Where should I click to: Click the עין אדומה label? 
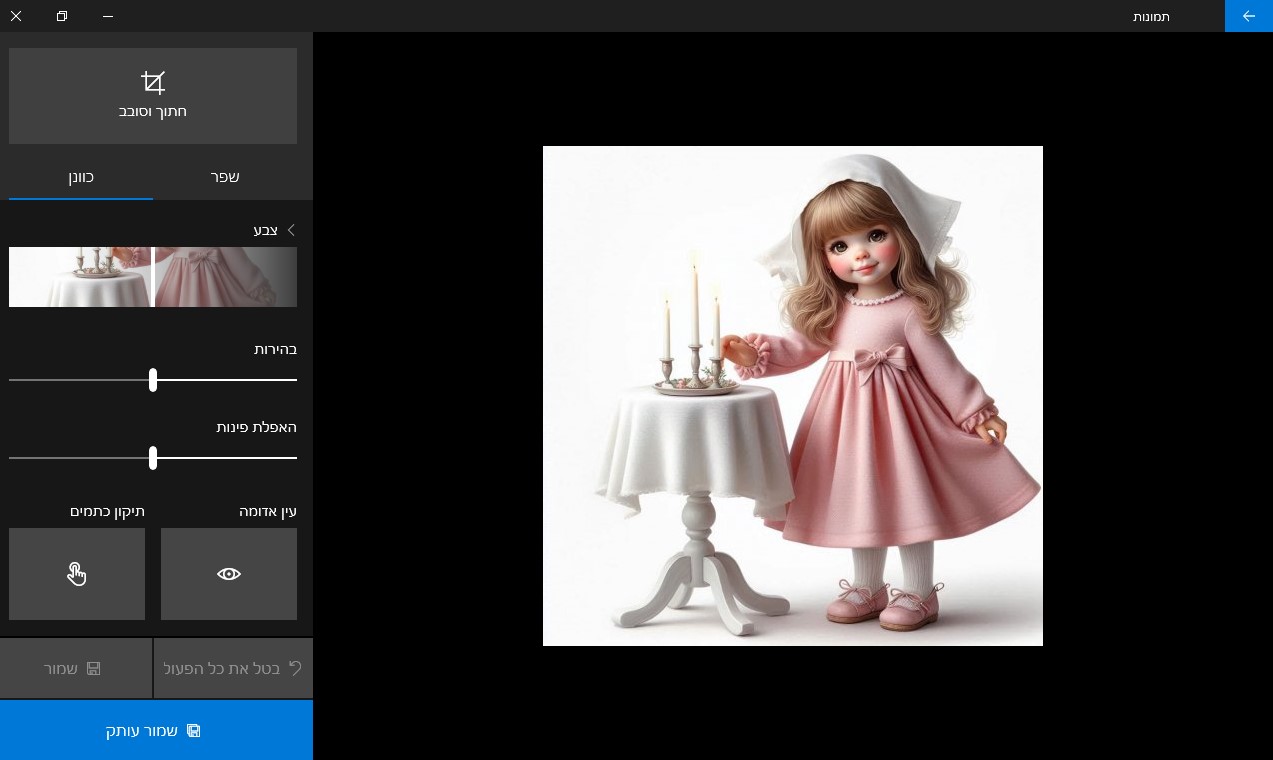tap(268, 511)
